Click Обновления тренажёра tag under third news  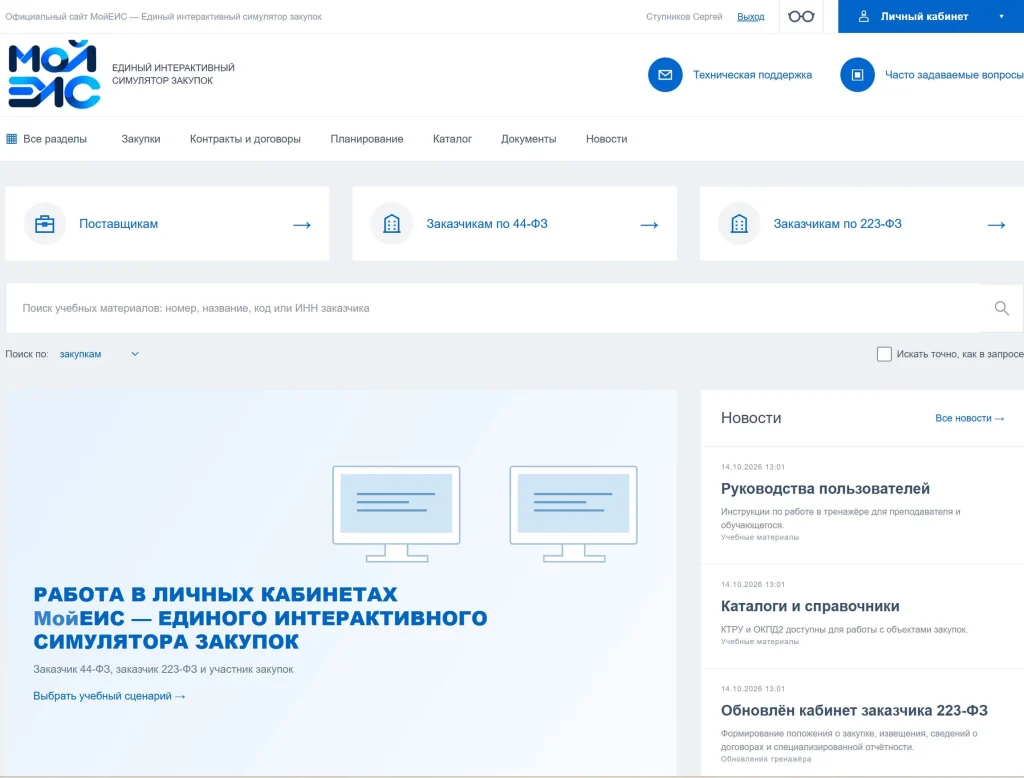click(765, 759)
